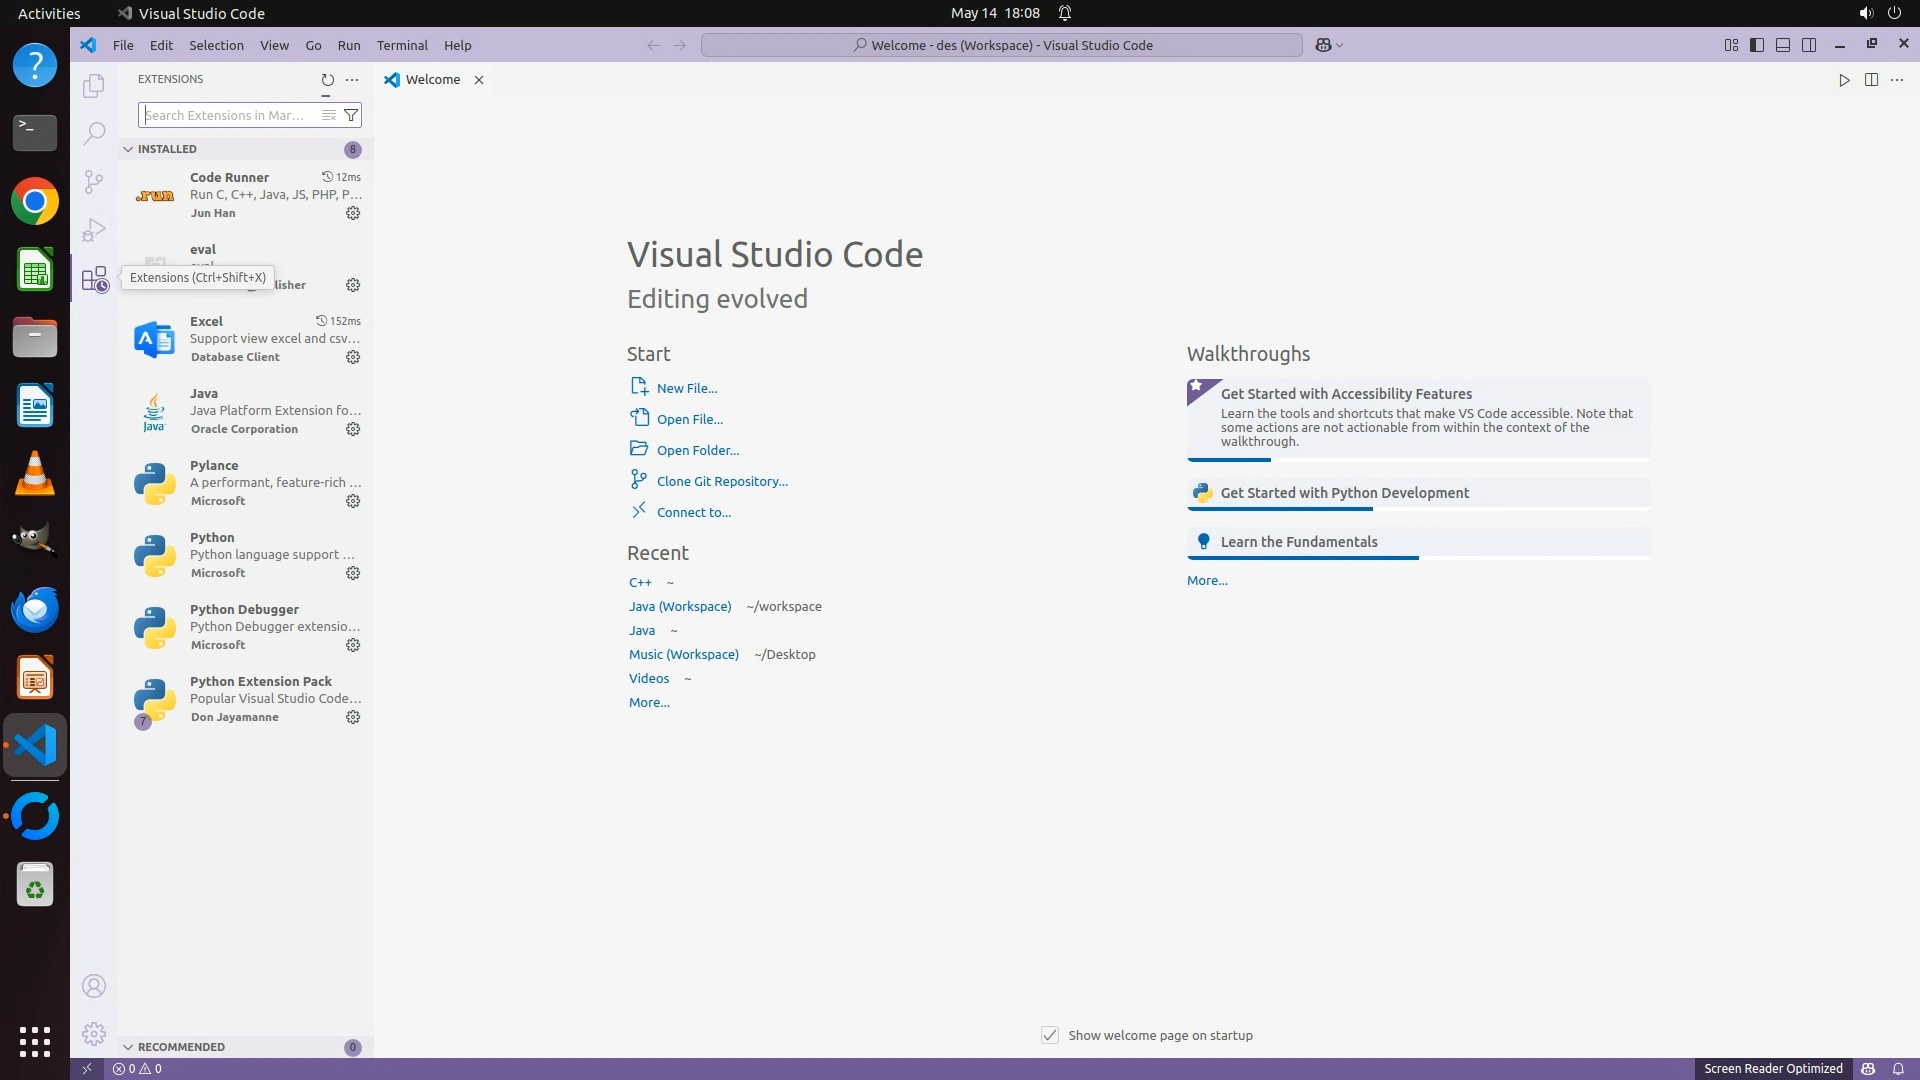Open the Accounts icon in activity bar
Image resolution: width=1920 pixels, height=1080 pixels.
coord(94,986)
